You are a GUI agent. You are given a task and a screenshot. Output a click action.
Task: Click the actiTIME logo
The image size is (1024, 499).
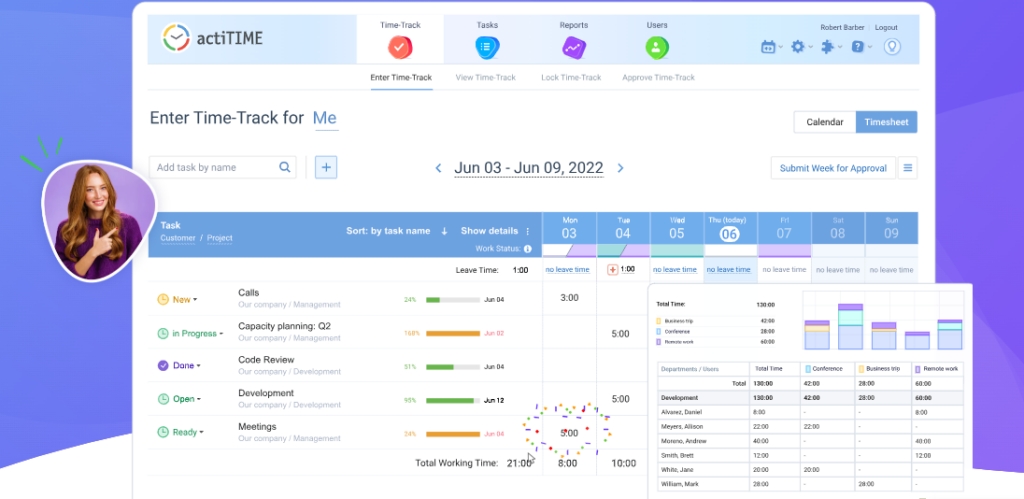point(212,38)
